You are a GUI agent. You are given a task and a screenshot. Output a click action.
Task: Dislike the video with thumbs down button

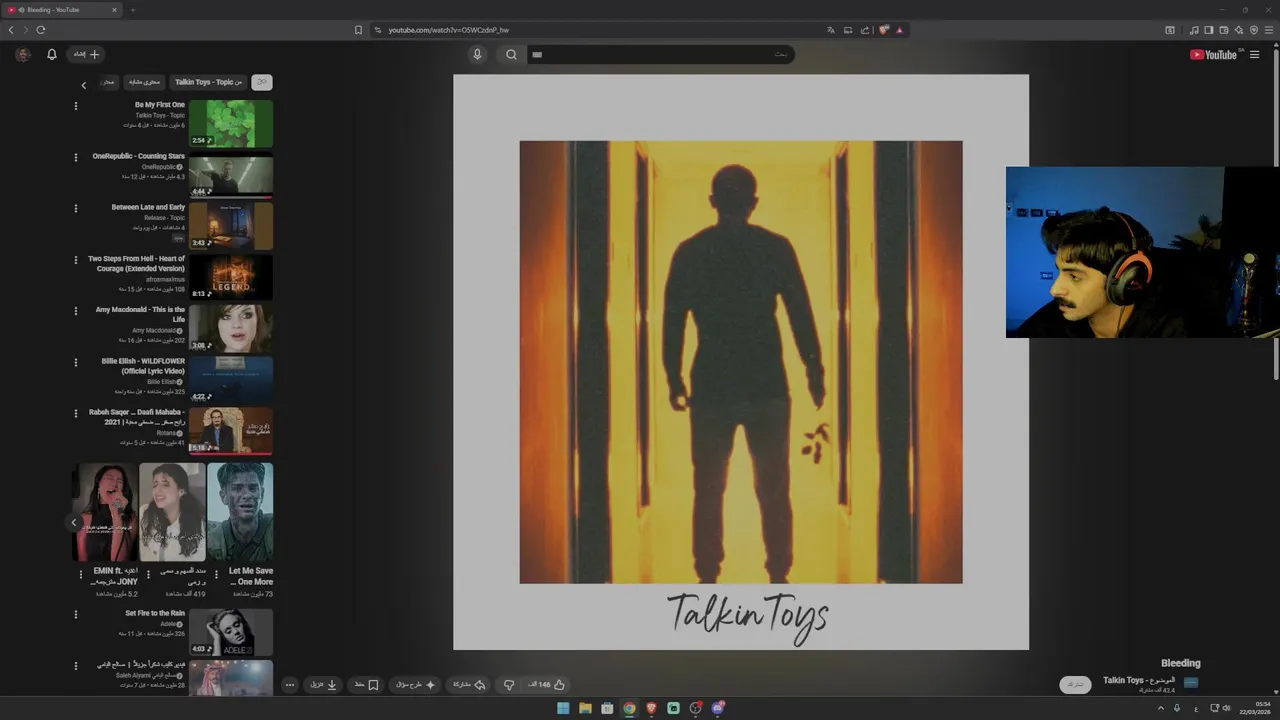(x=508, y=685)
